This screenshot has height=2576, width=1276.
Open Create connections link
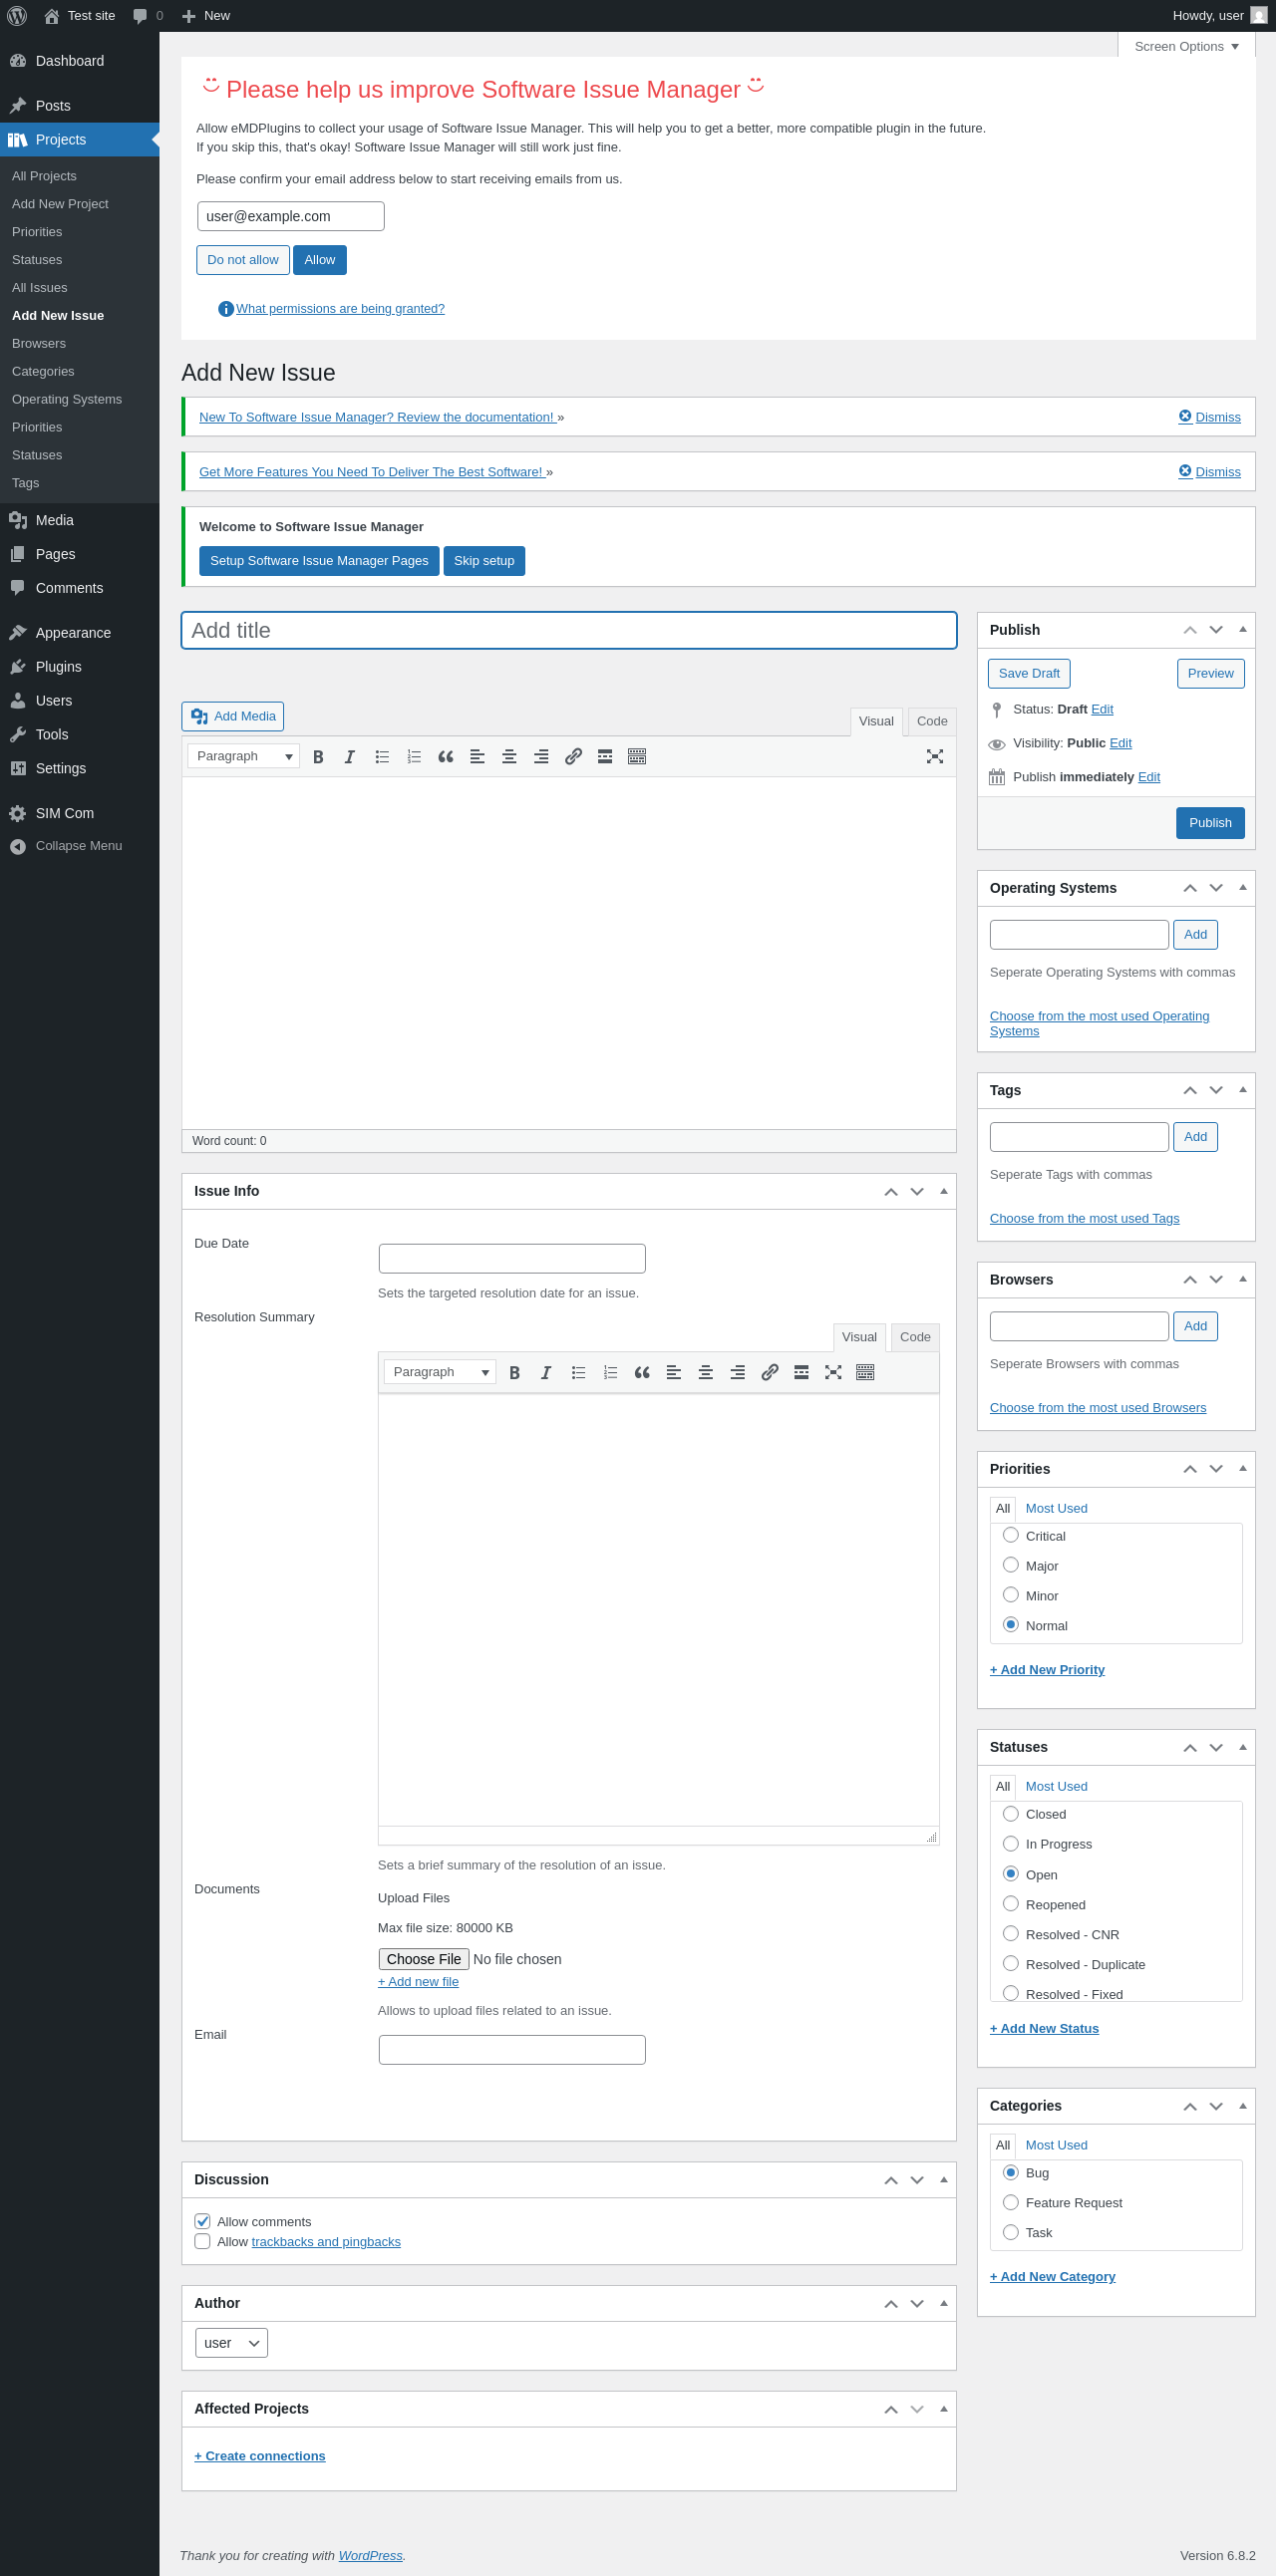[x=260, y=2457]
